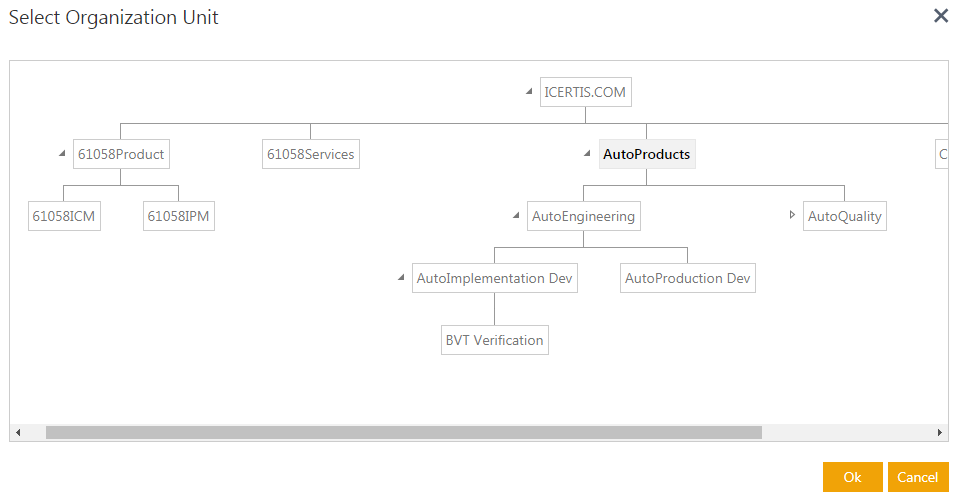Select the 61058IPM unit
Image resolution: width=958 pixels, height=495 pixels.
click(179, 217)
